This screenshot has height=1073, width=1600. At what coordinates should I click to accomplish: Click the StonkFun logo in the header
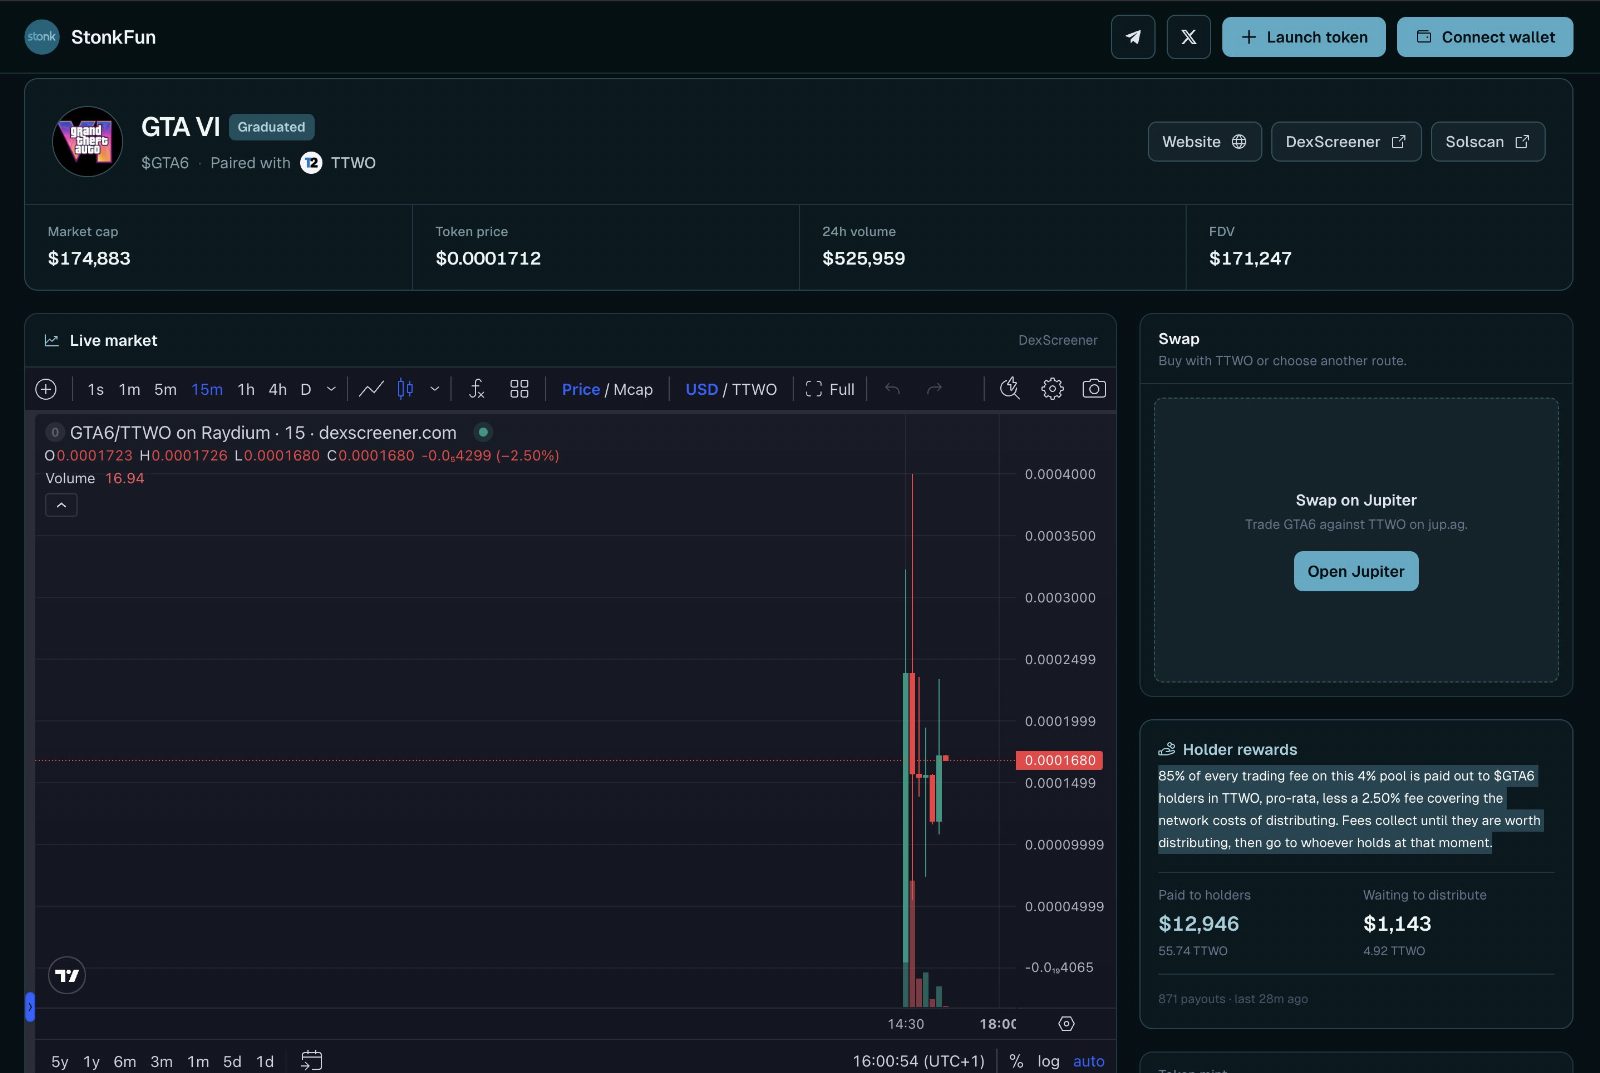[42, 37]
